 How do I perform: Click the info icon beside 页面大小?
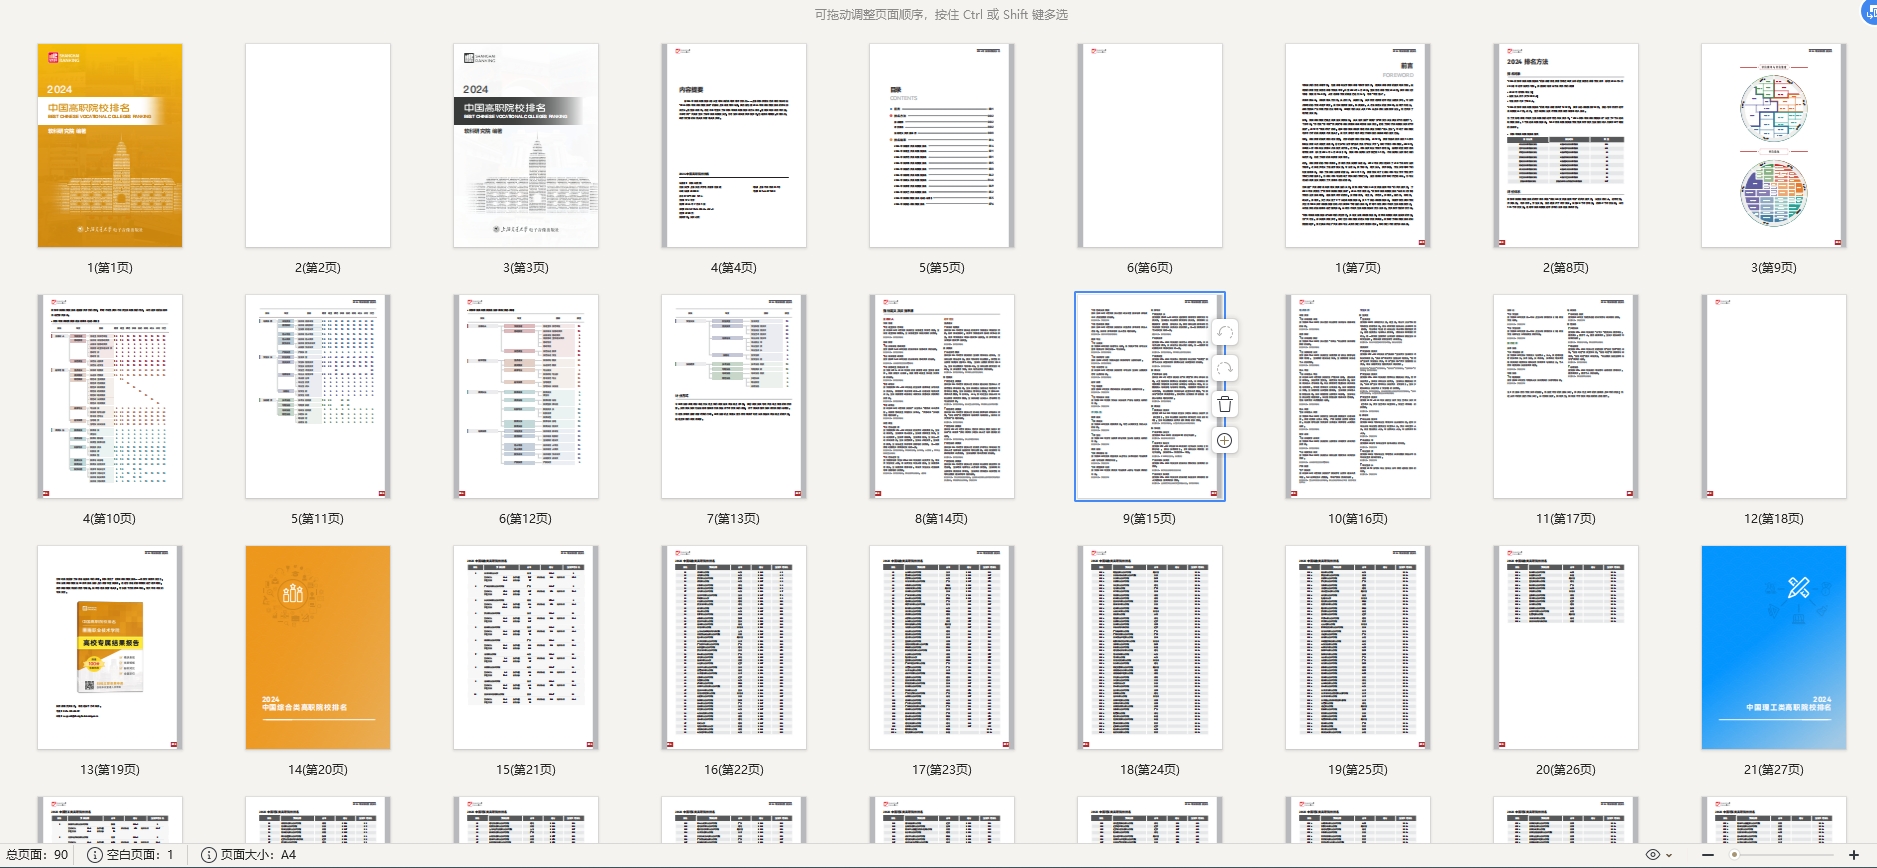click(209, 855)
